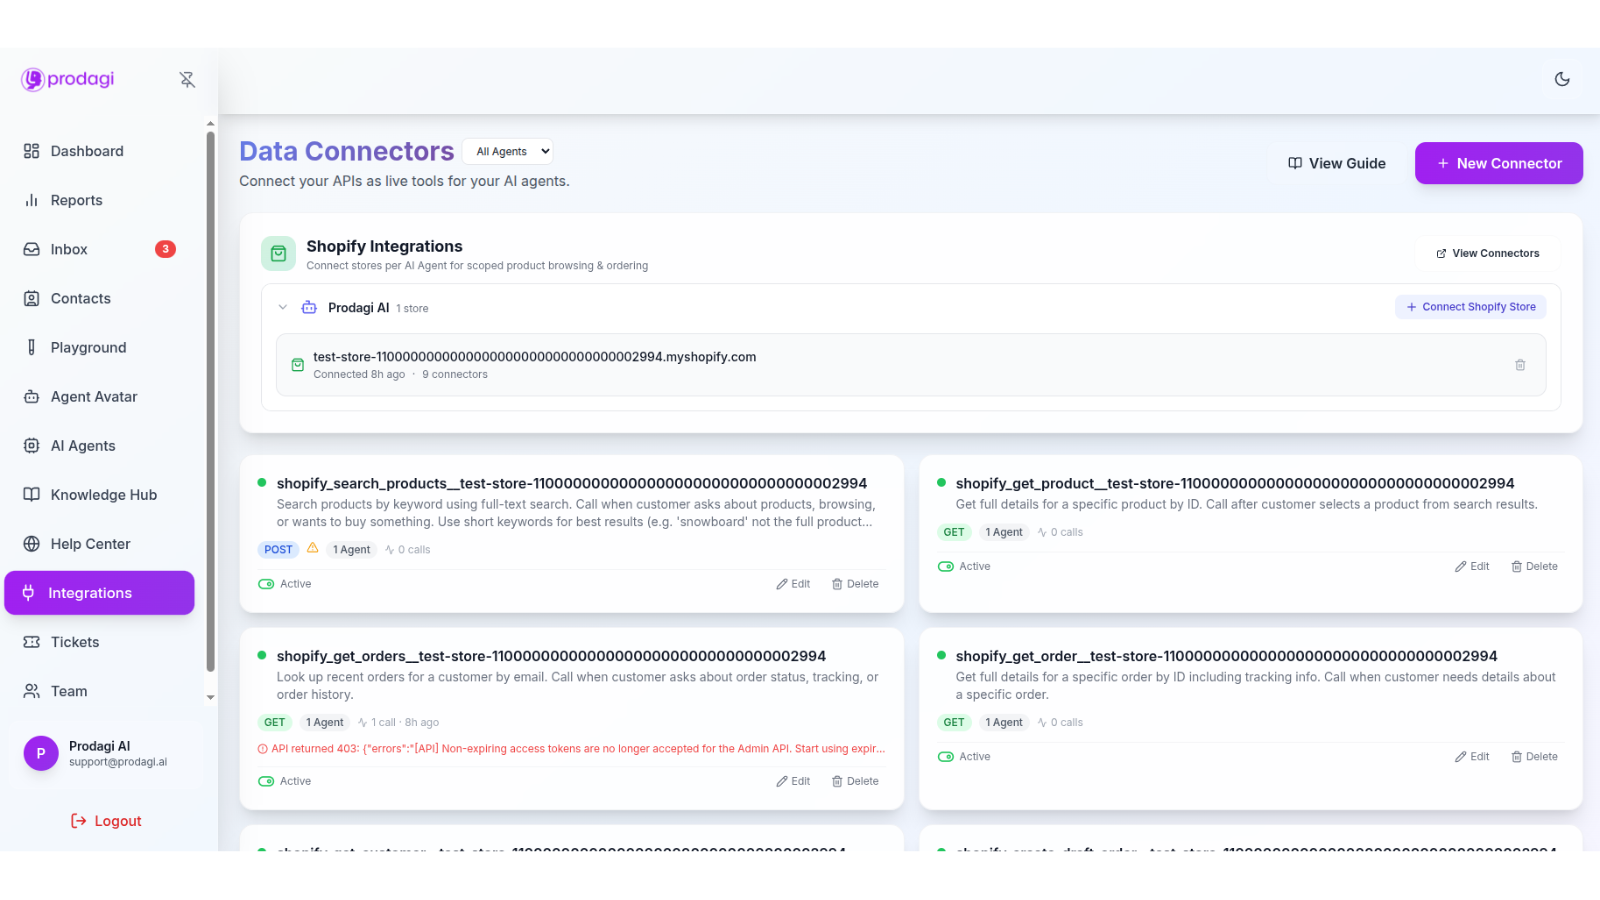
Task: Delete the shopify_get_product connector
Action: pos(1534,566)
